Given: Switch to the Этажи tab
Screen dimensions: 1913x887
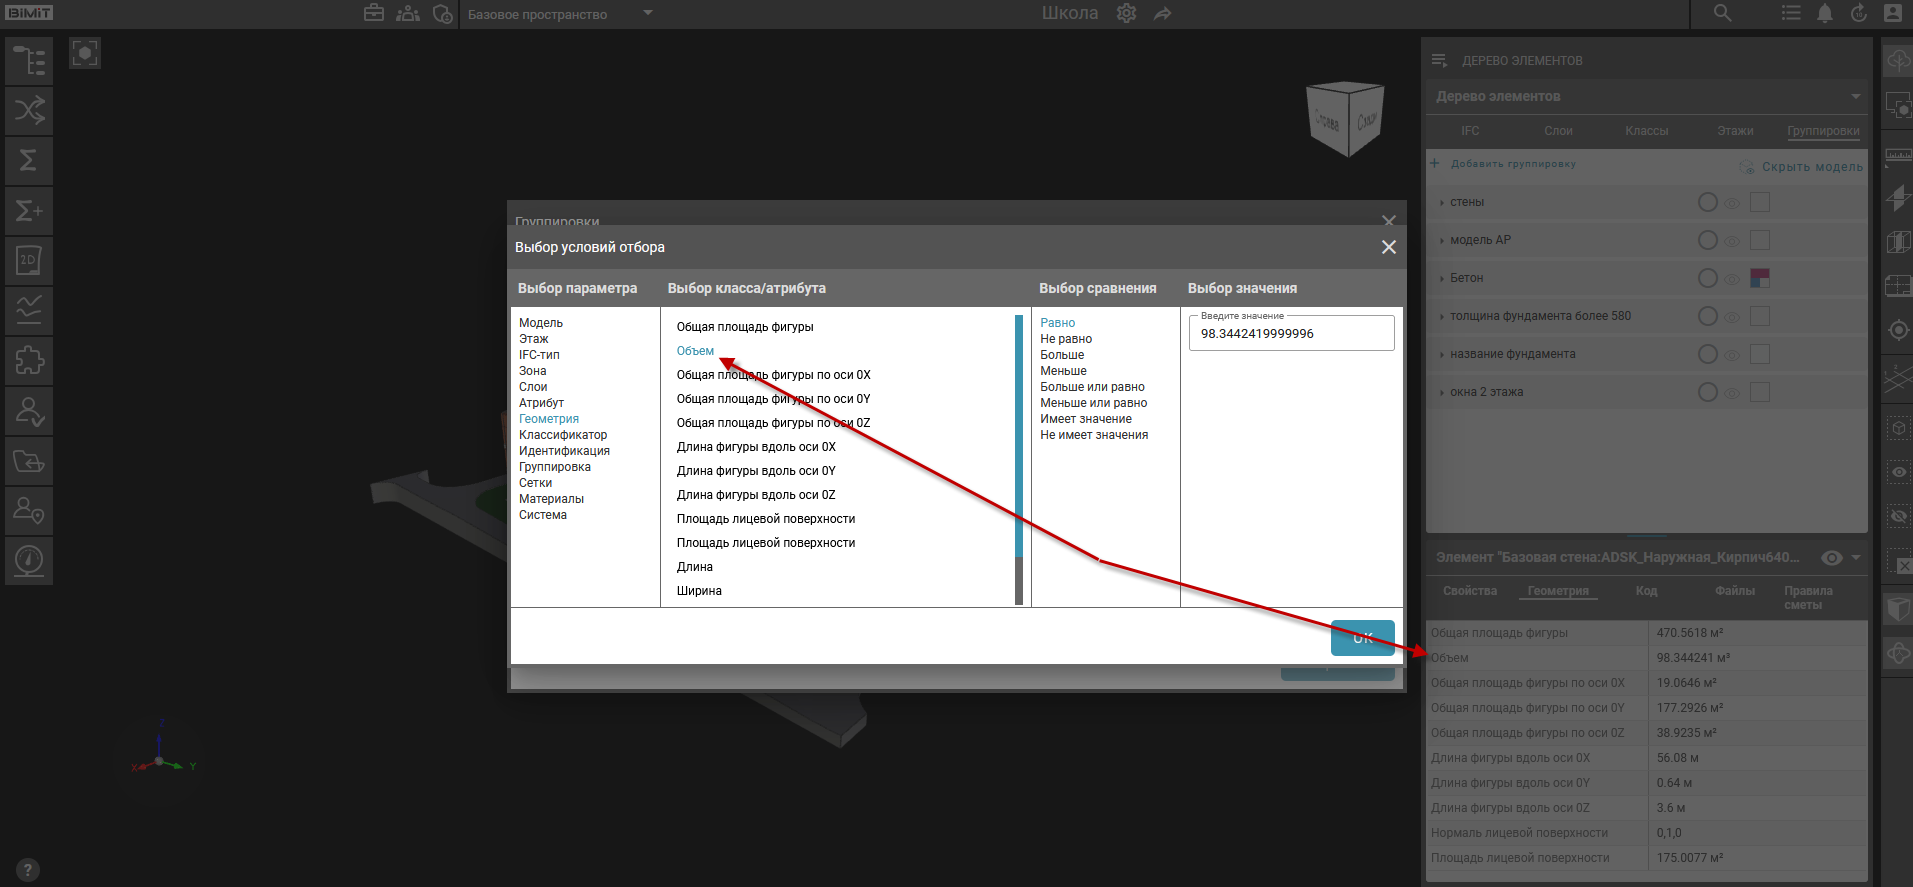Looking at the screenshot, I should [x=1735, y=131].
